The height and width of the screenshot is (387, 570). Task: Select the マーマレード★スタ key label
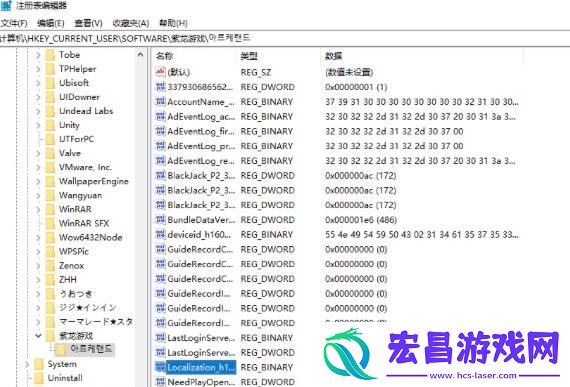click(x=96, y=322)
